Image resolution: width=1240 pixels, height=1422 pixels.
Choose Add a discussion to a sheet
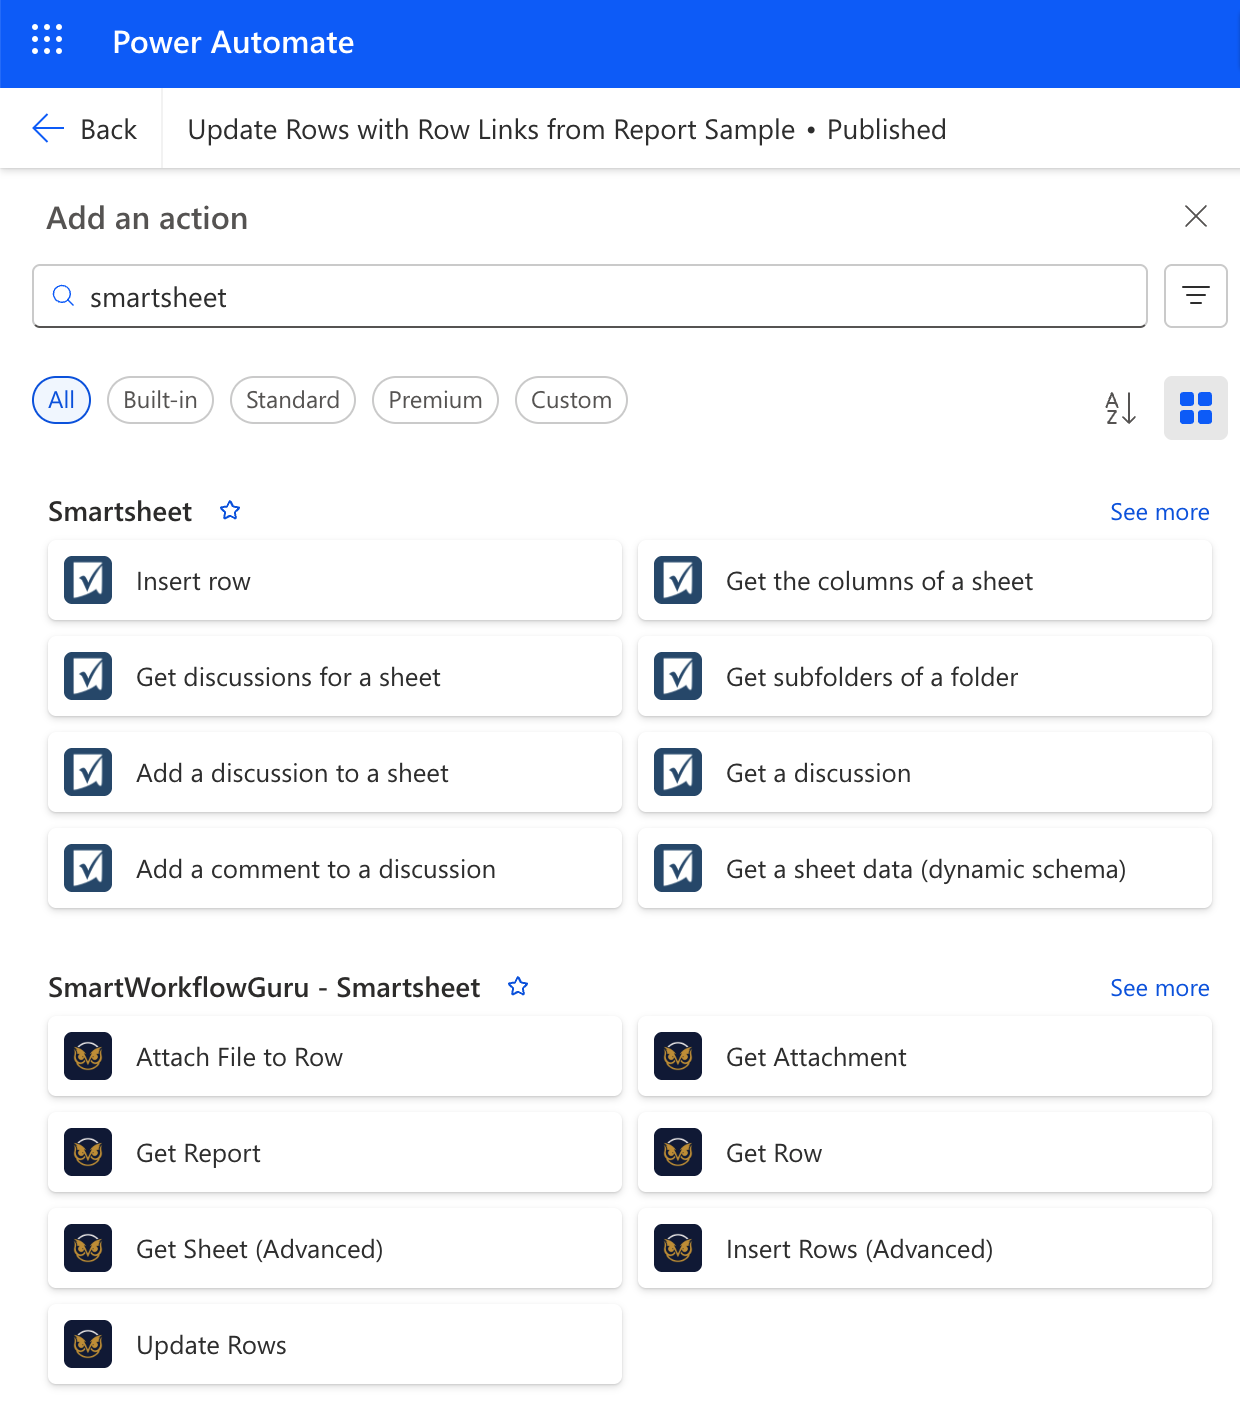point(335,772)
